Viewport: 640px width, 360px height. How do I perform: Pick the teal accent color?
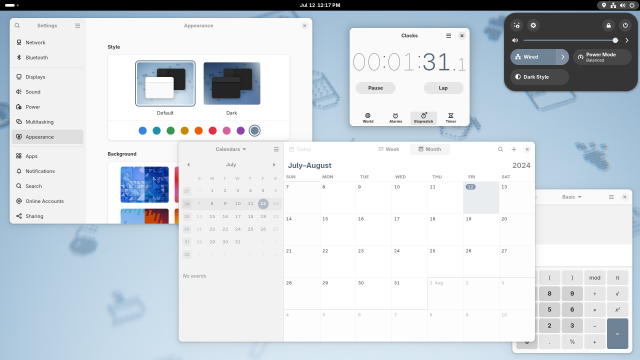pyautogui.click(x=157, y=131)
